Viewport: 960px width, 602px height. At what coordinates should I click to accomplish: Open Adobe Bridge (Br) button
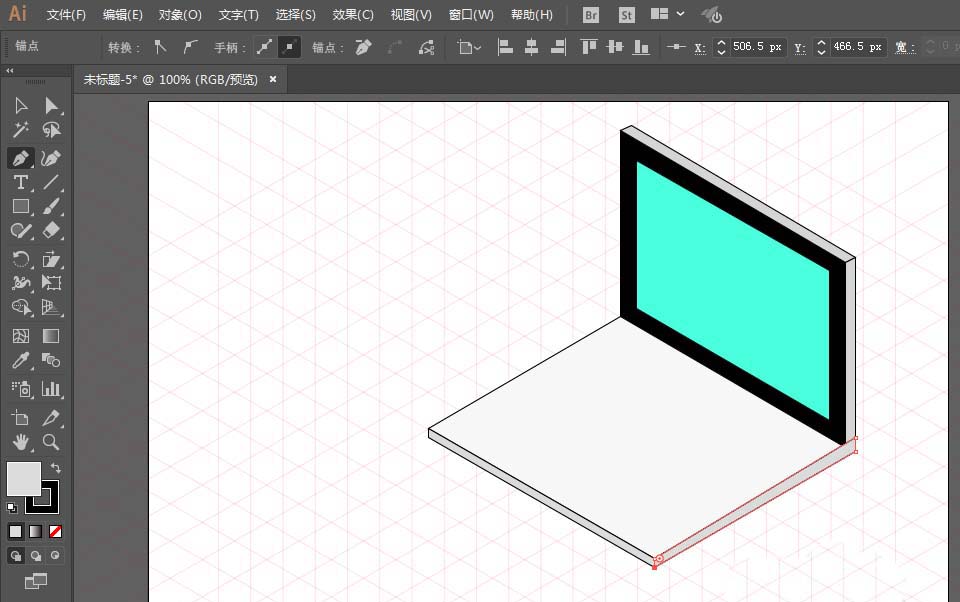591,15
